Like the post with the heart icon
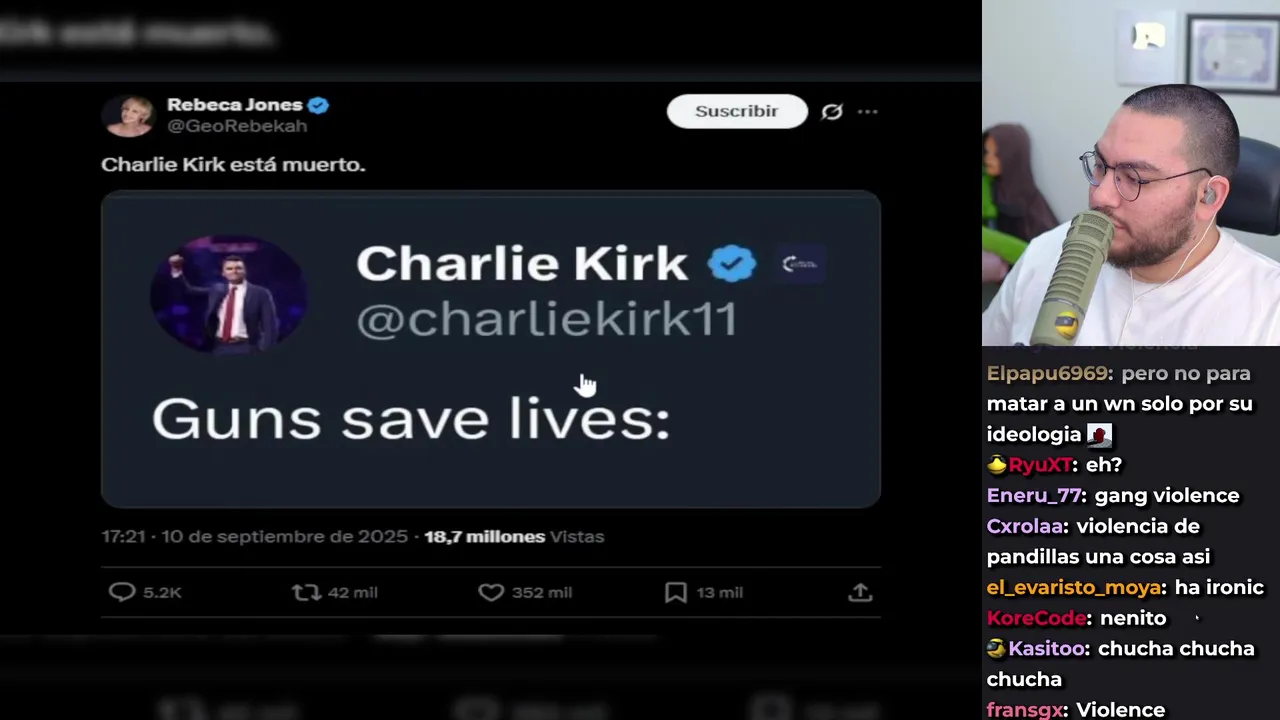The image size is (1280, 720). [x=491, y=592]
